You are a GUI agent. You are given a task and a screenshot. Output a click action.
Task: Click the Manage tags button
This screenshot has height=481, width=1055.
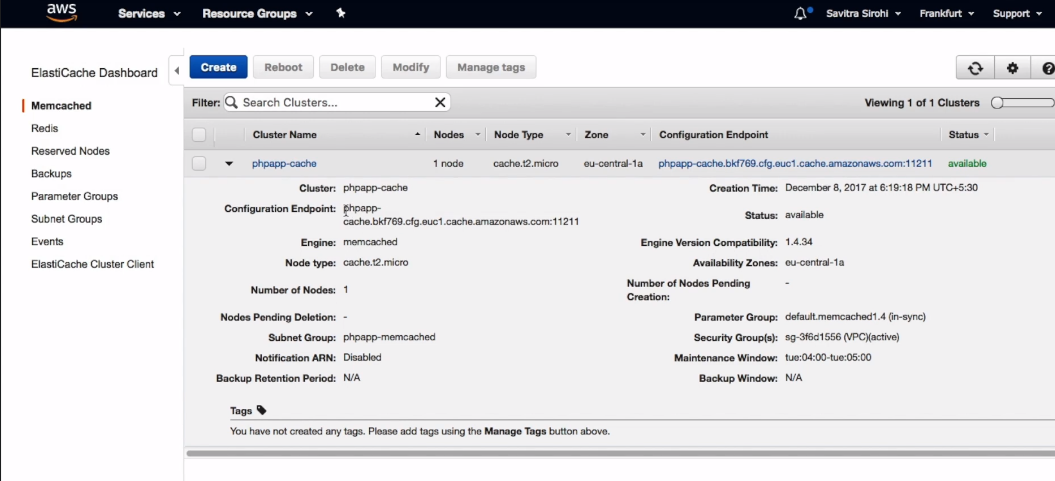(x=491, y=67)
